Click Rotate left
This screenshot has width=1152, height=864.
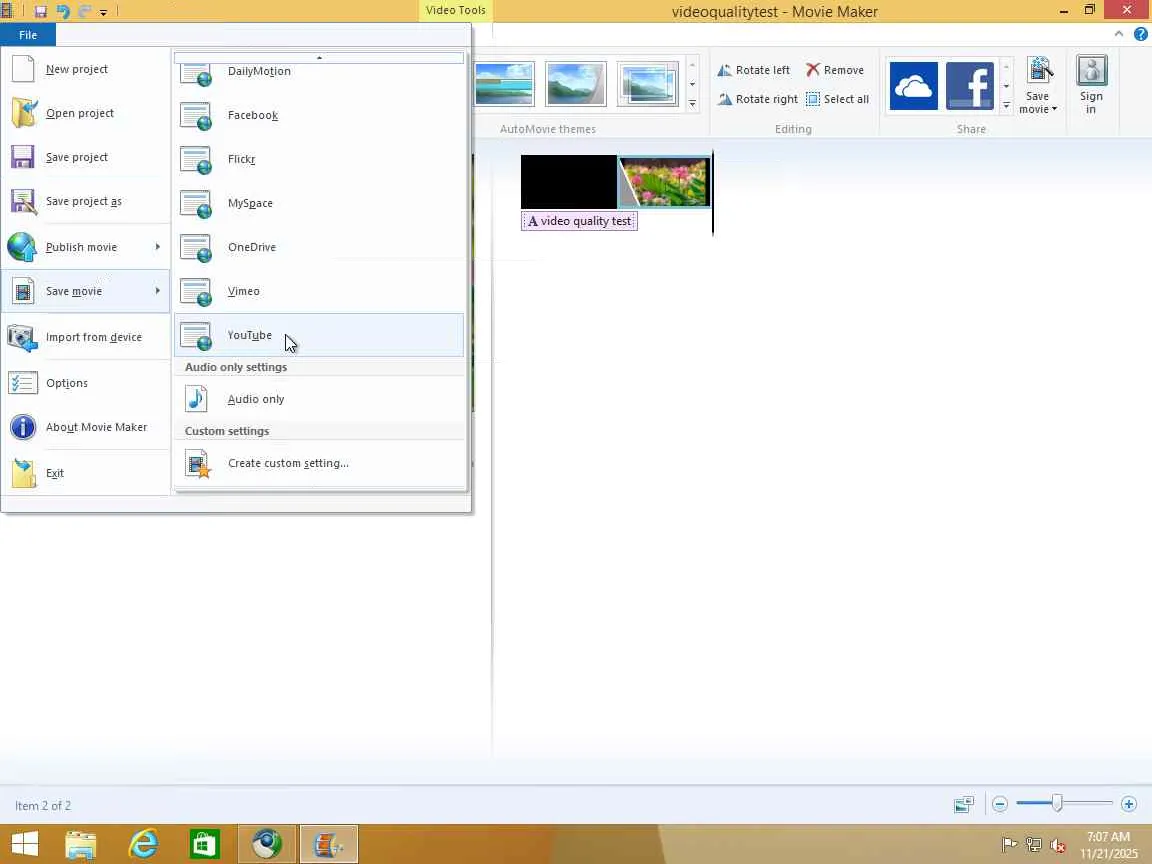[754, 70]
